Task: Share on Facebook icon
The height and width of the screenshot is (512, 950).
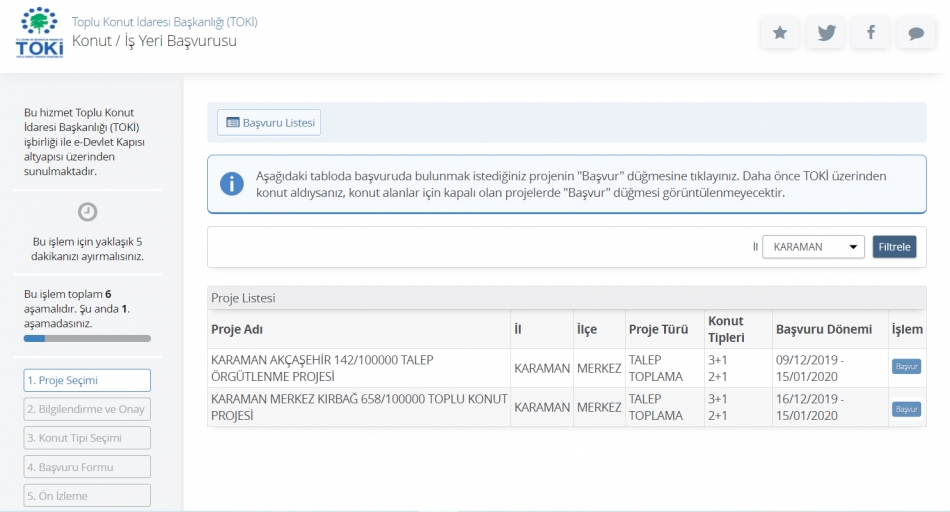Action: click(871, 32)
